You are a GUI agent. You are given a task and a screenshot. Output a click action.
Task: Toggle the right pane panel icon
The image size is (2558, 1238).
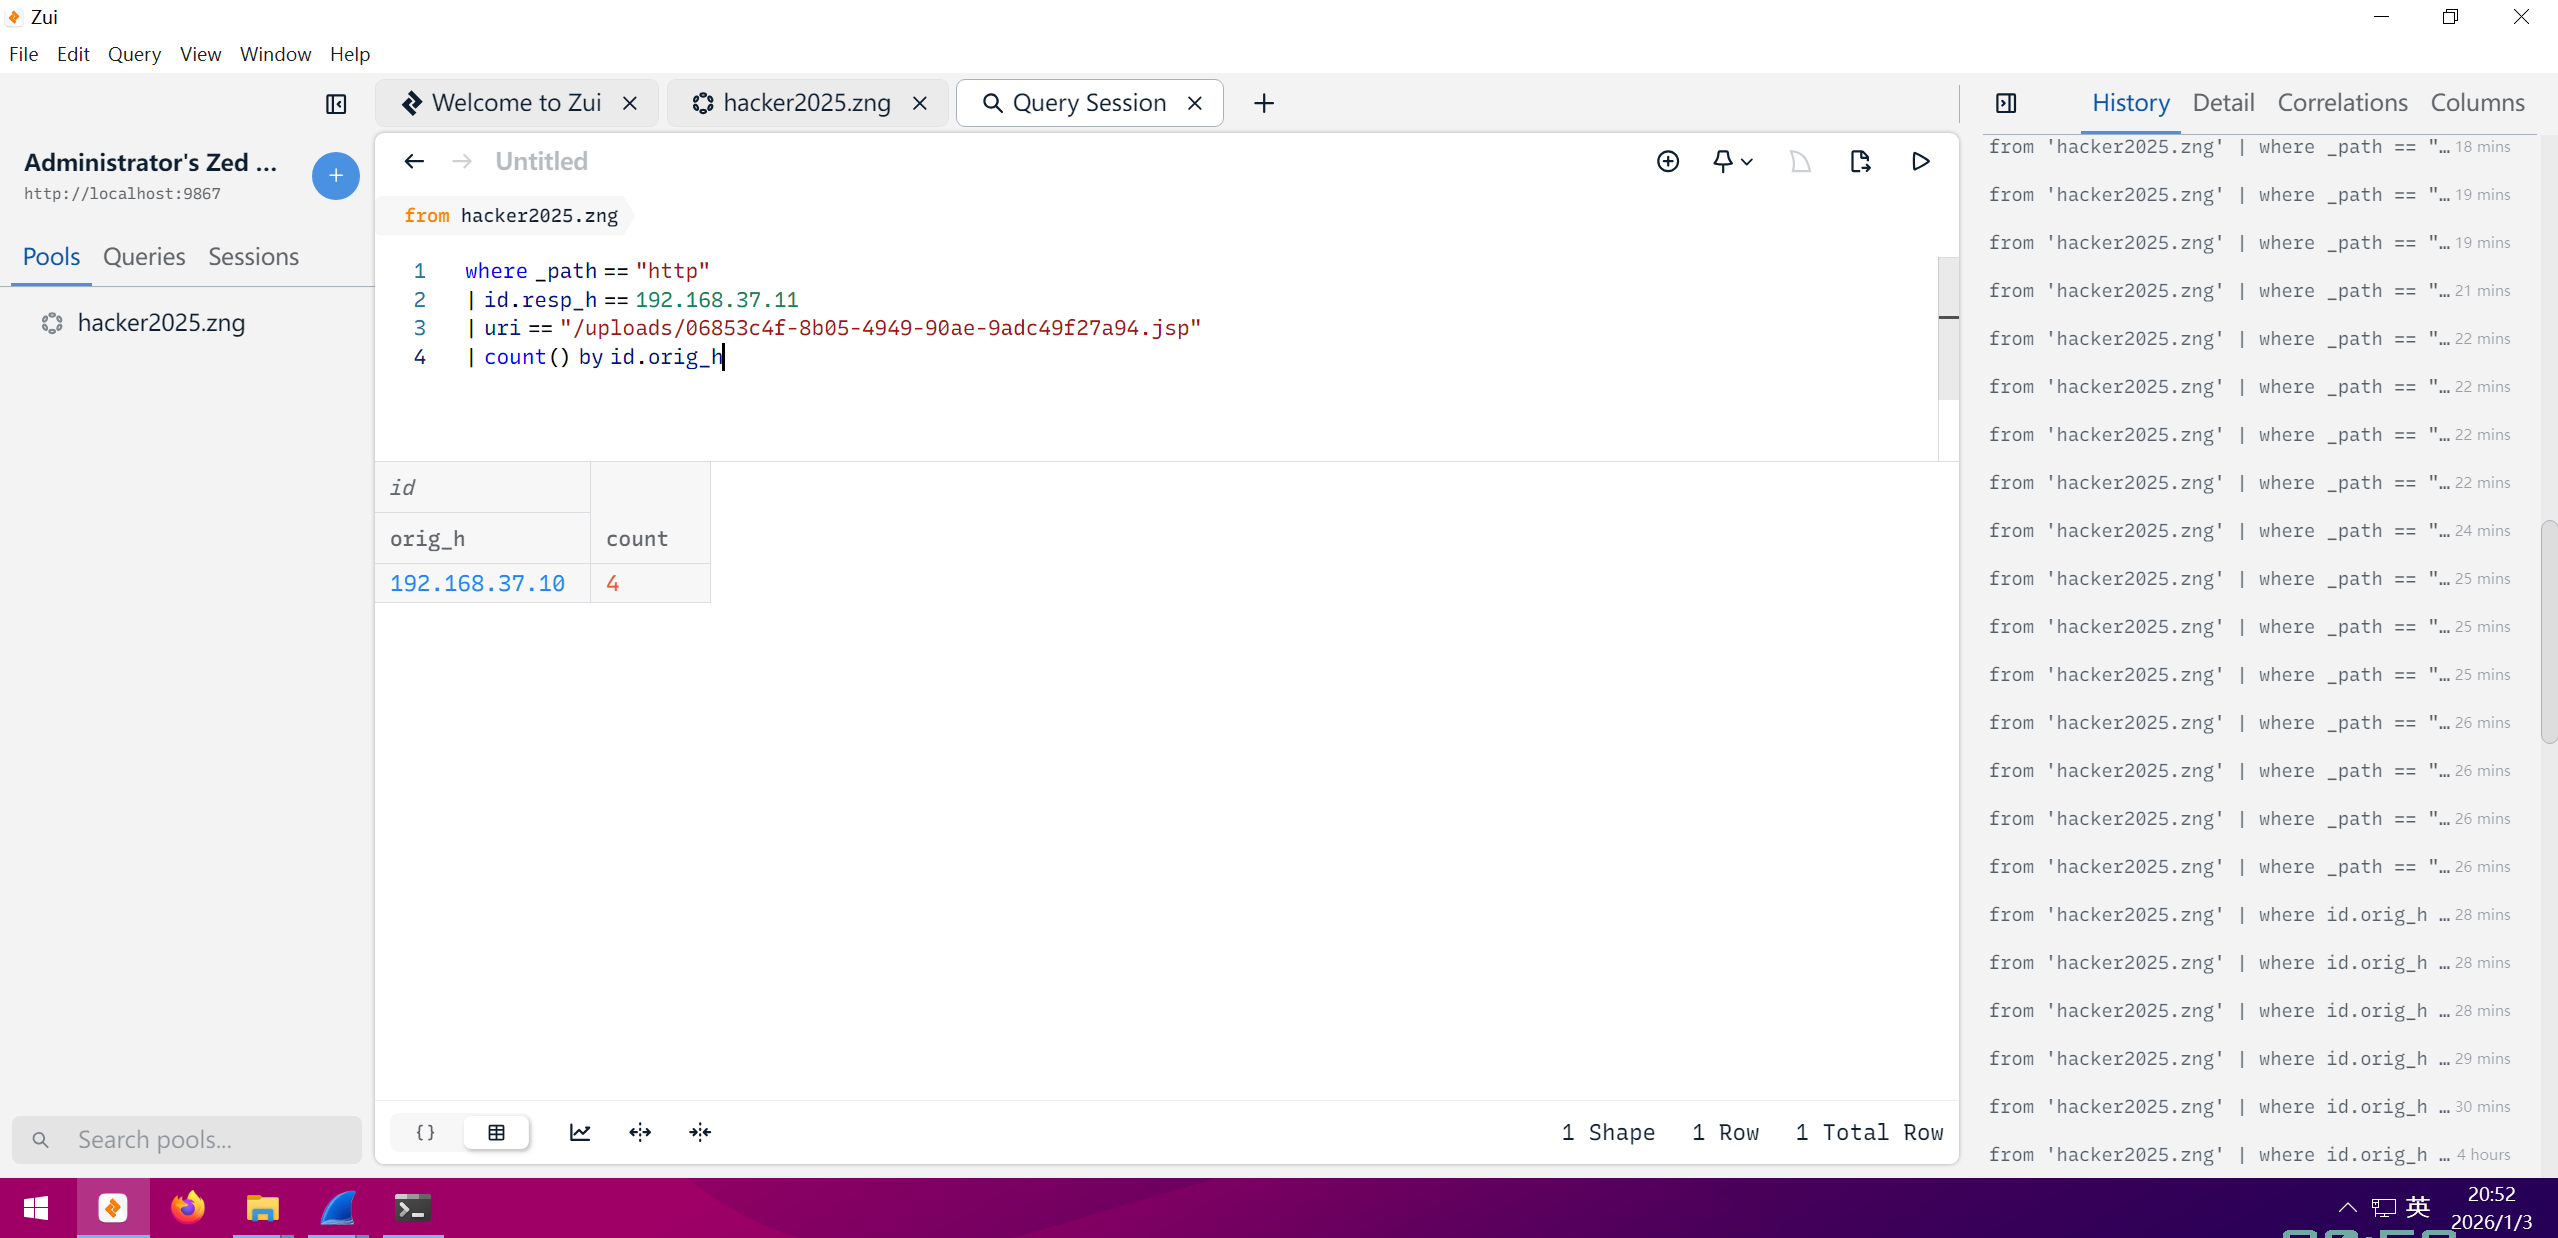point(2006,103)
